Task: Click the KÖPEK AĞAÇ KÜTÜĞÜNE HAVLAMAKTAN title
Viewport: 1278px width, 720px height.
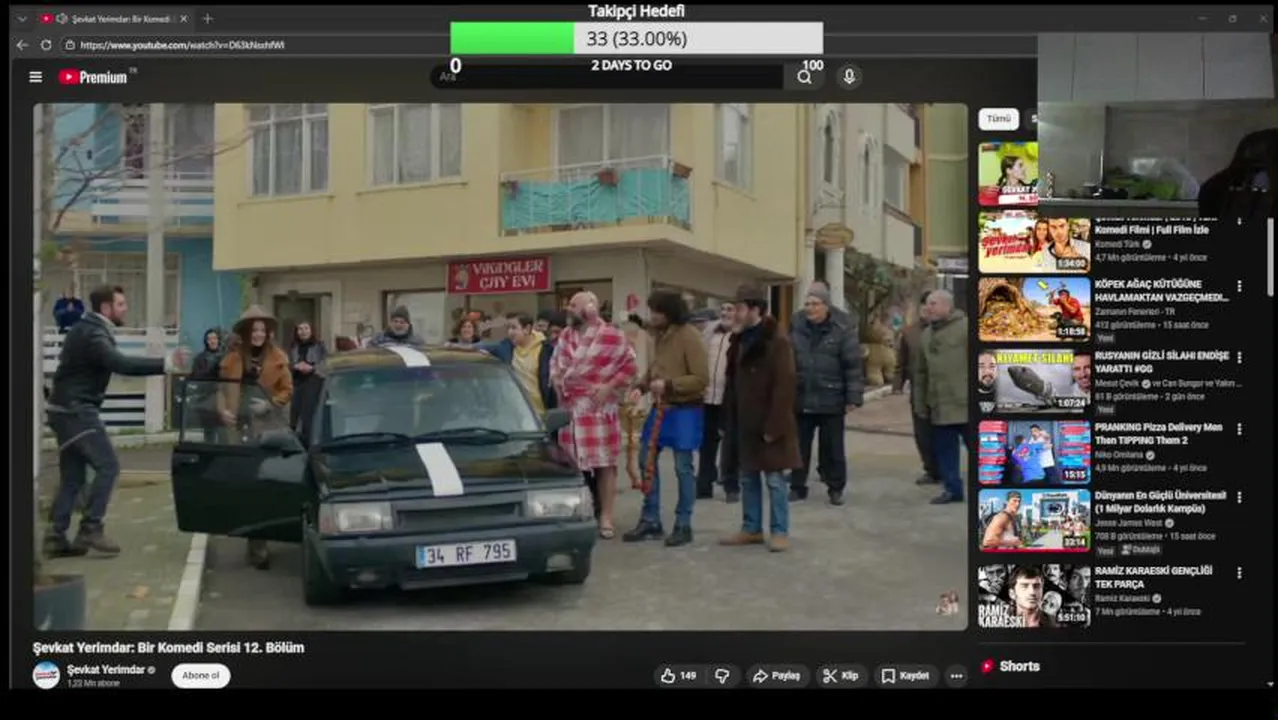Action: (x=1161, y=291)
